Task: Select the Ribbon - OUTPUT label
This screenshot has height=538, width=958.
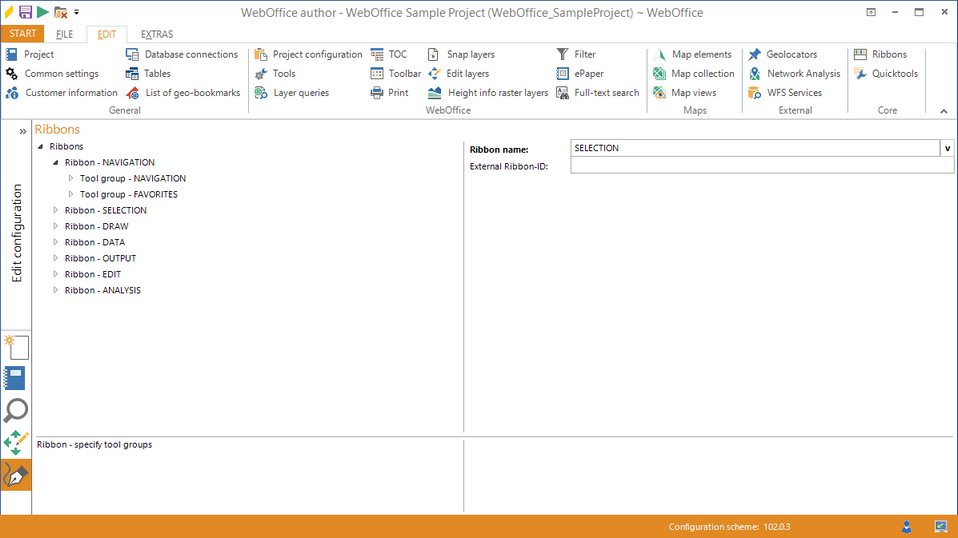Action: (x=100, y=258)
